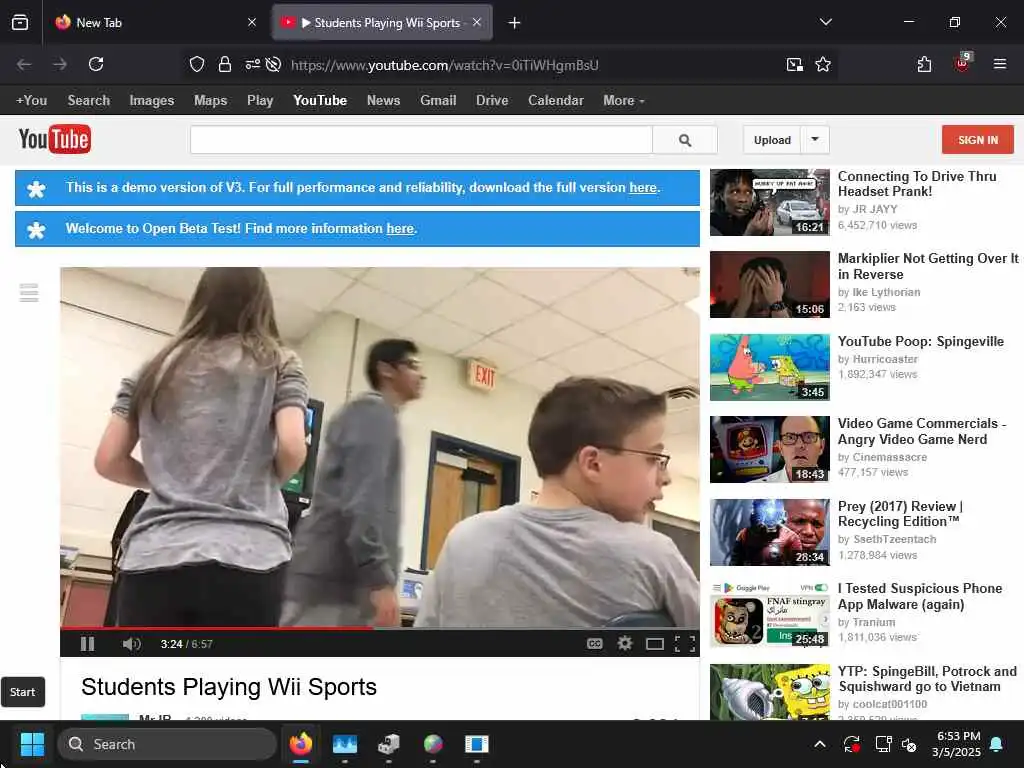Follow the 'here' link in Open Beta banner
Viewport: 1024px width, 768px height.
click(x=400, y=229)
